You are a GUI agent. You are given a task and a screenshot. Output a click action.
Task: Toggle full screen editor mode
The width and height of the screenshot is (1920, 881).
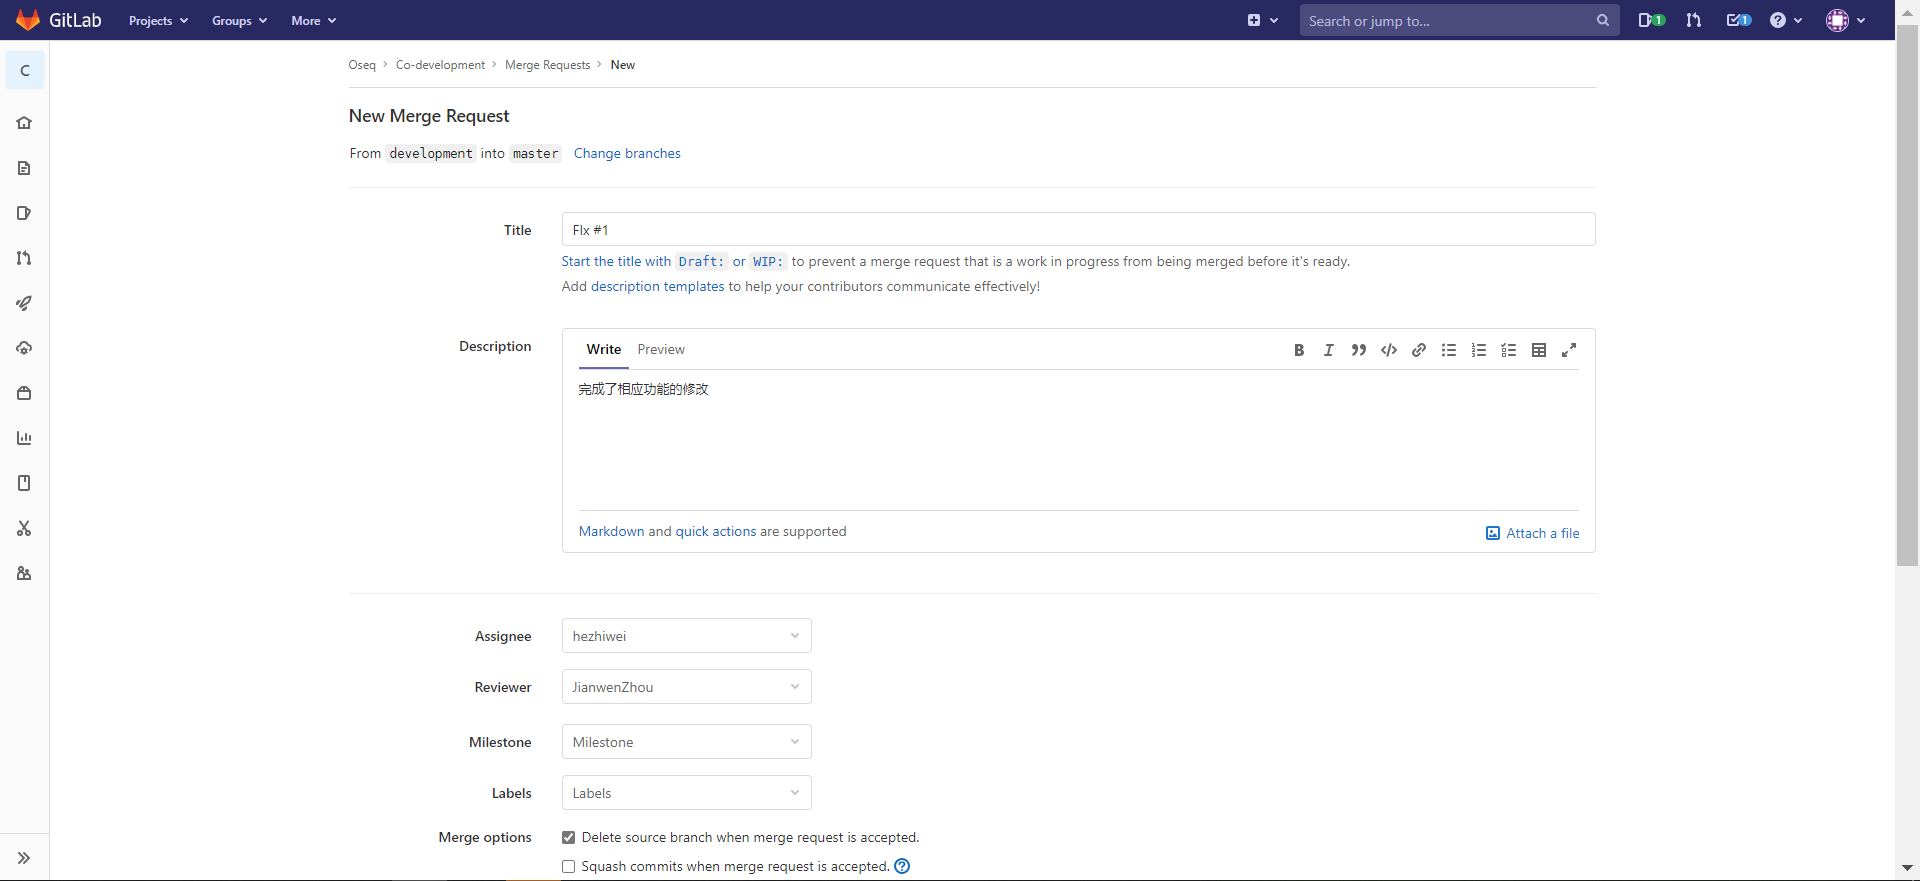click(1569, 350)
